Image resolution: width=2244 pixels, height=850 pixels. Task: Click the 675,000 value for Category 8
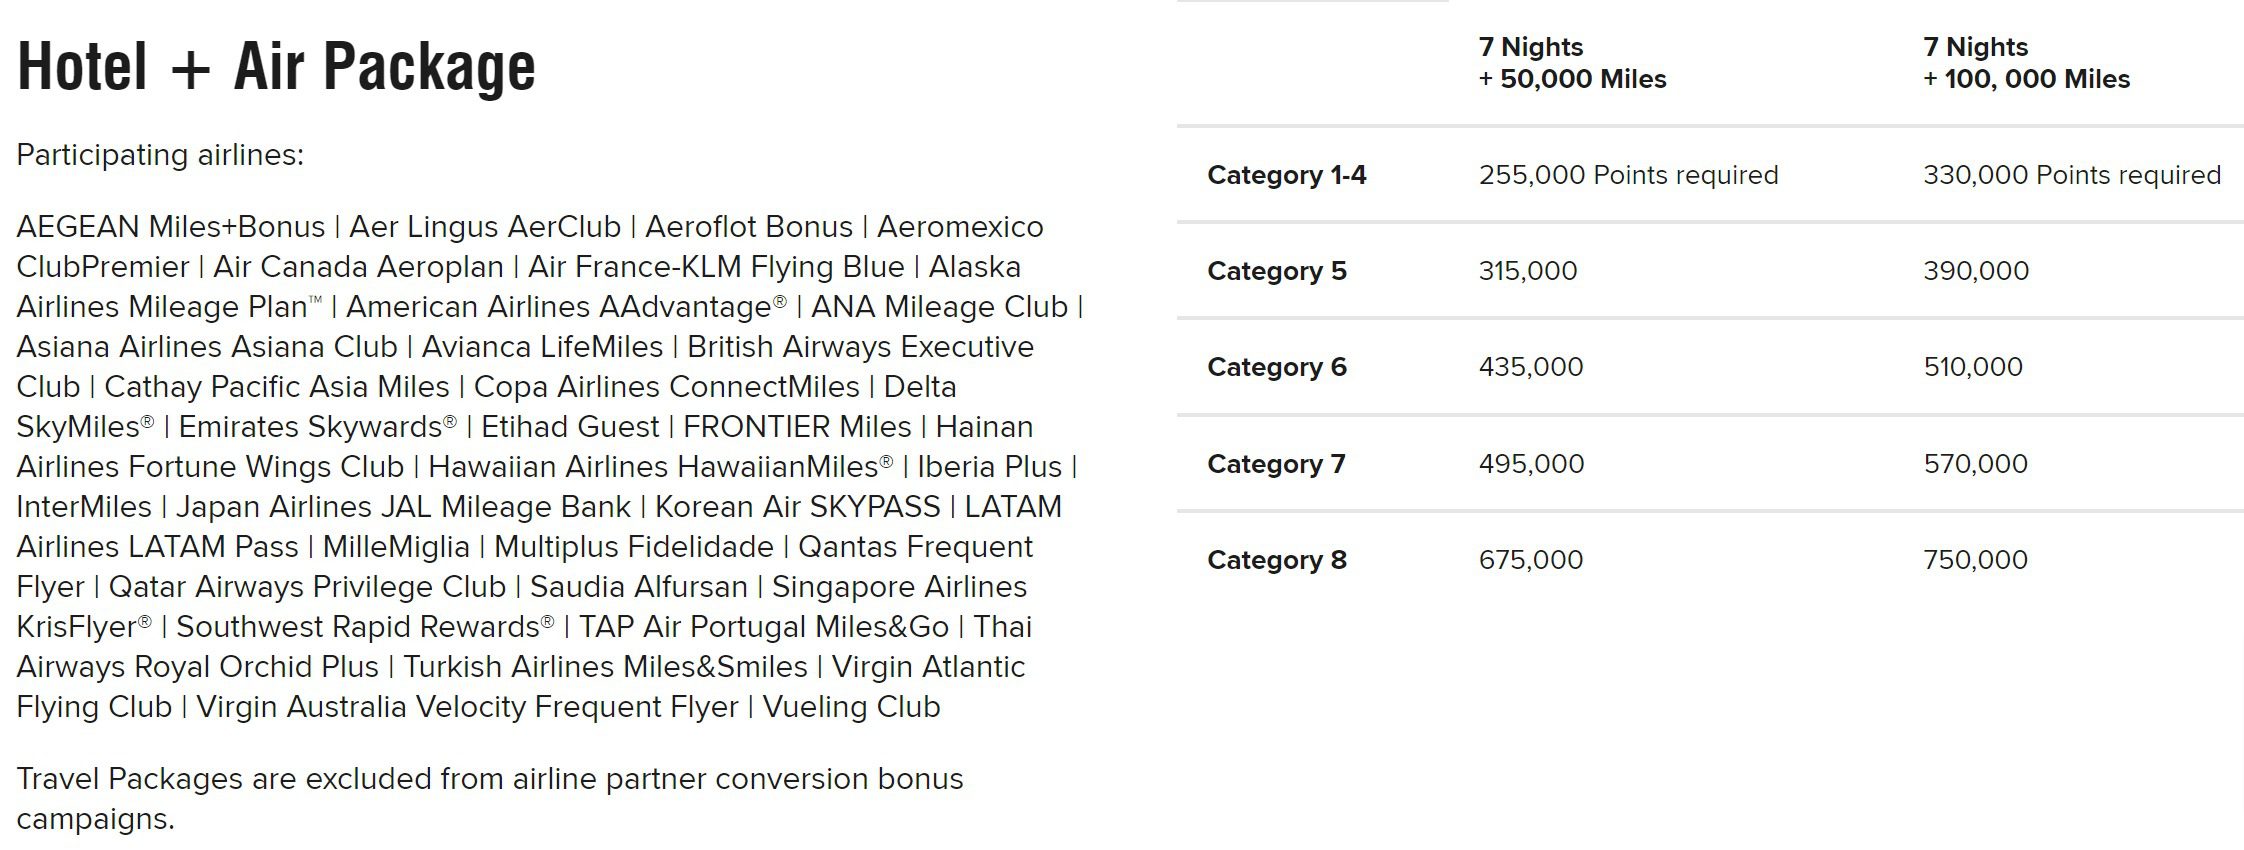point(1530,560)
